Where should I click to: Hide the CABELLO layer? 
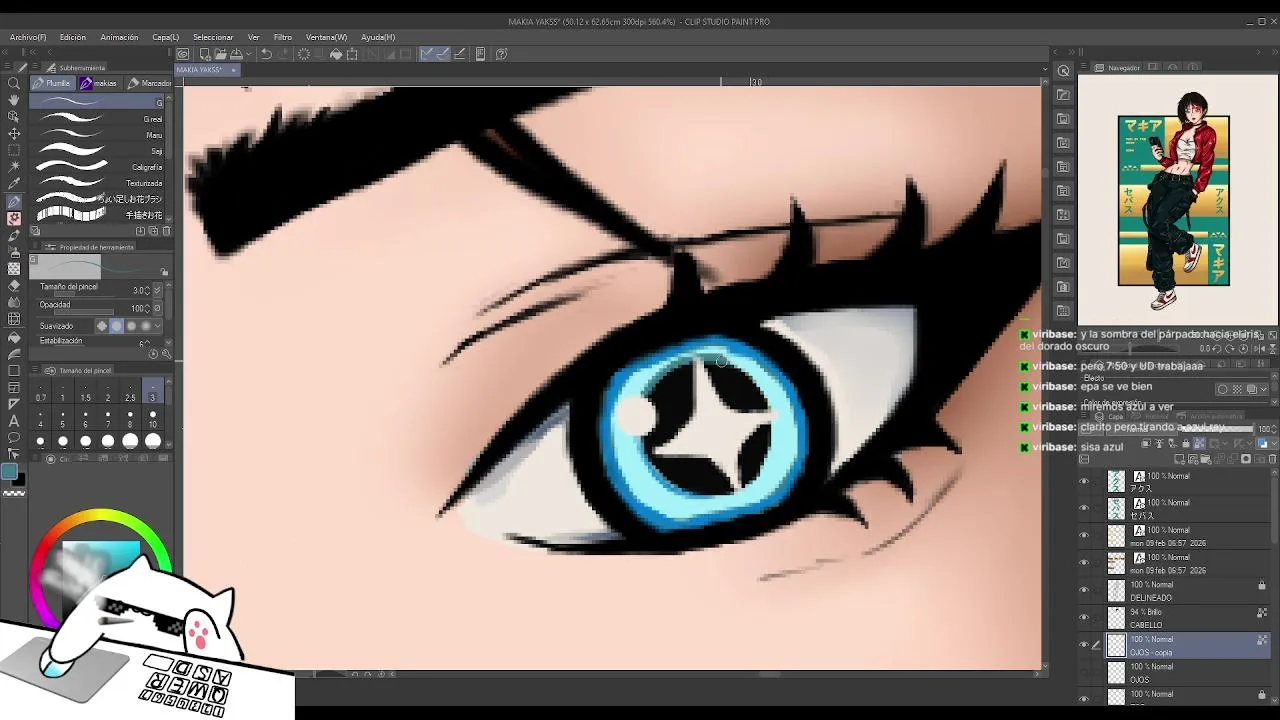tap(1084, 617)
